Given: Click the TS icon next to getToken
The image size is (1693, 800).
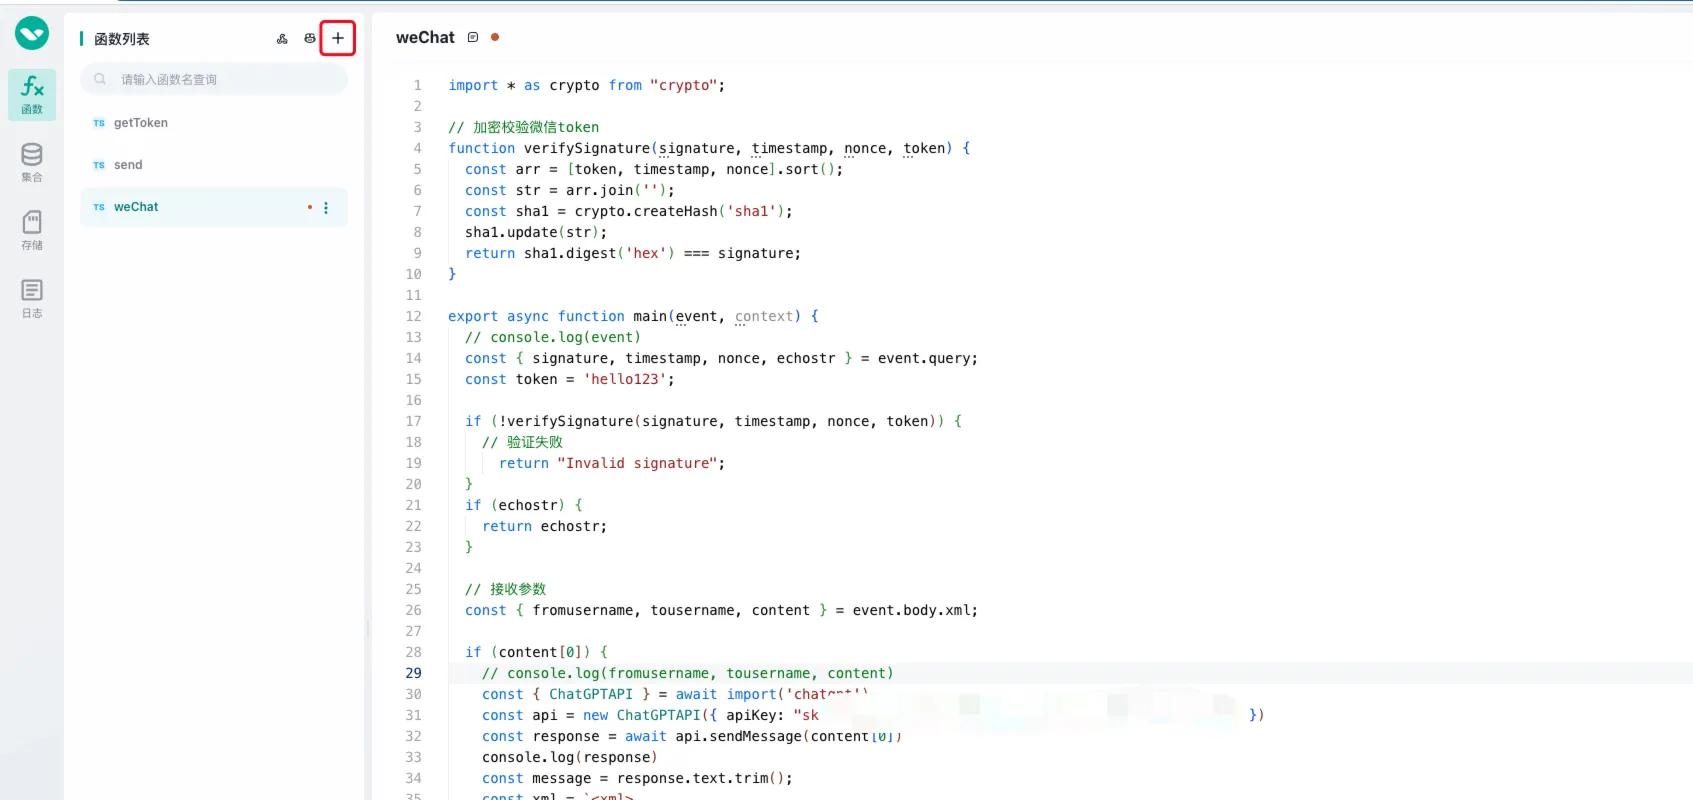Looking at the screenshot, I should 99,123.
